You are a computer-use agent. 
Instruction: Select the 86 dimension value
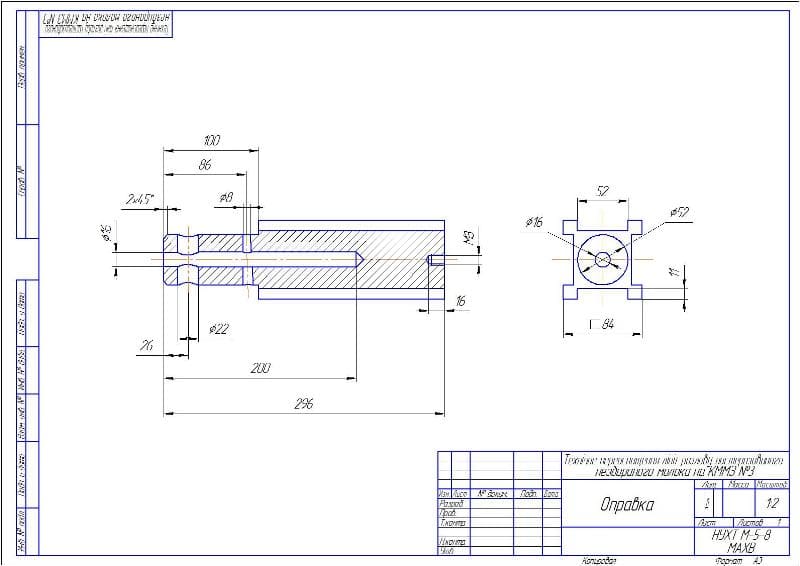[205, 164]
